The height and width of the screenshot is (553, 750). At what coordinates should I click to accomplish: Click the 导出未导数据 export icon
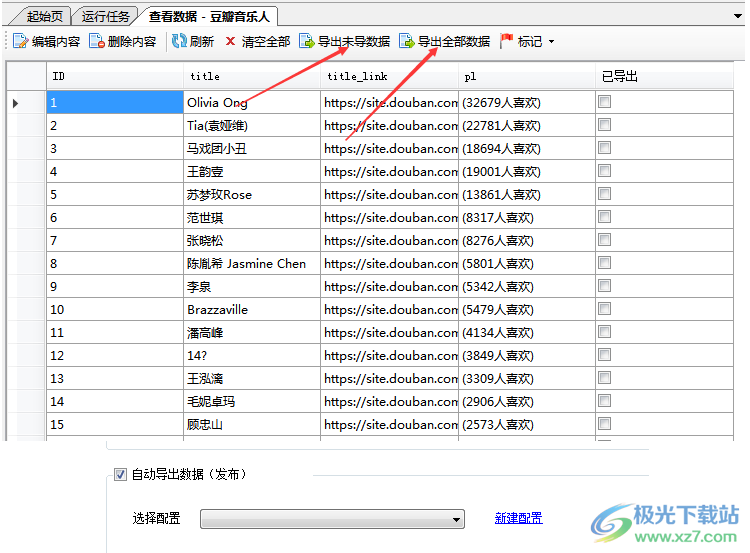click(x=307, y=42)
